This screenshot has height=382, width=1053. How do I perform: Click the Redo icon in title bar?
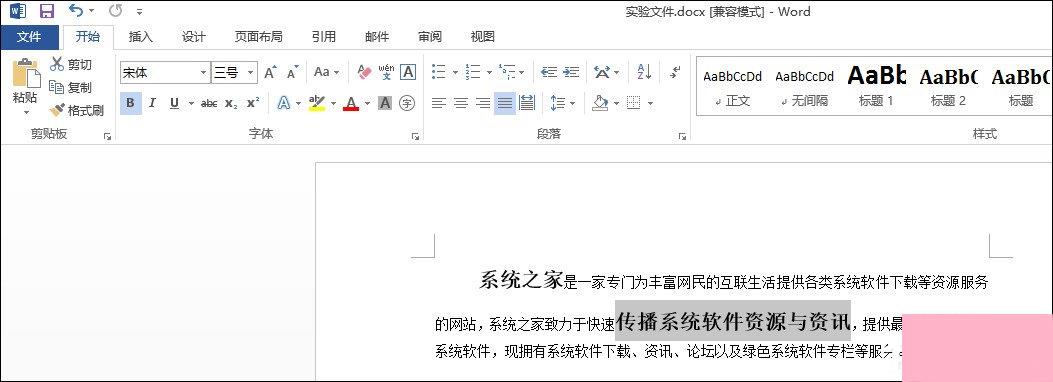point(116,11)
